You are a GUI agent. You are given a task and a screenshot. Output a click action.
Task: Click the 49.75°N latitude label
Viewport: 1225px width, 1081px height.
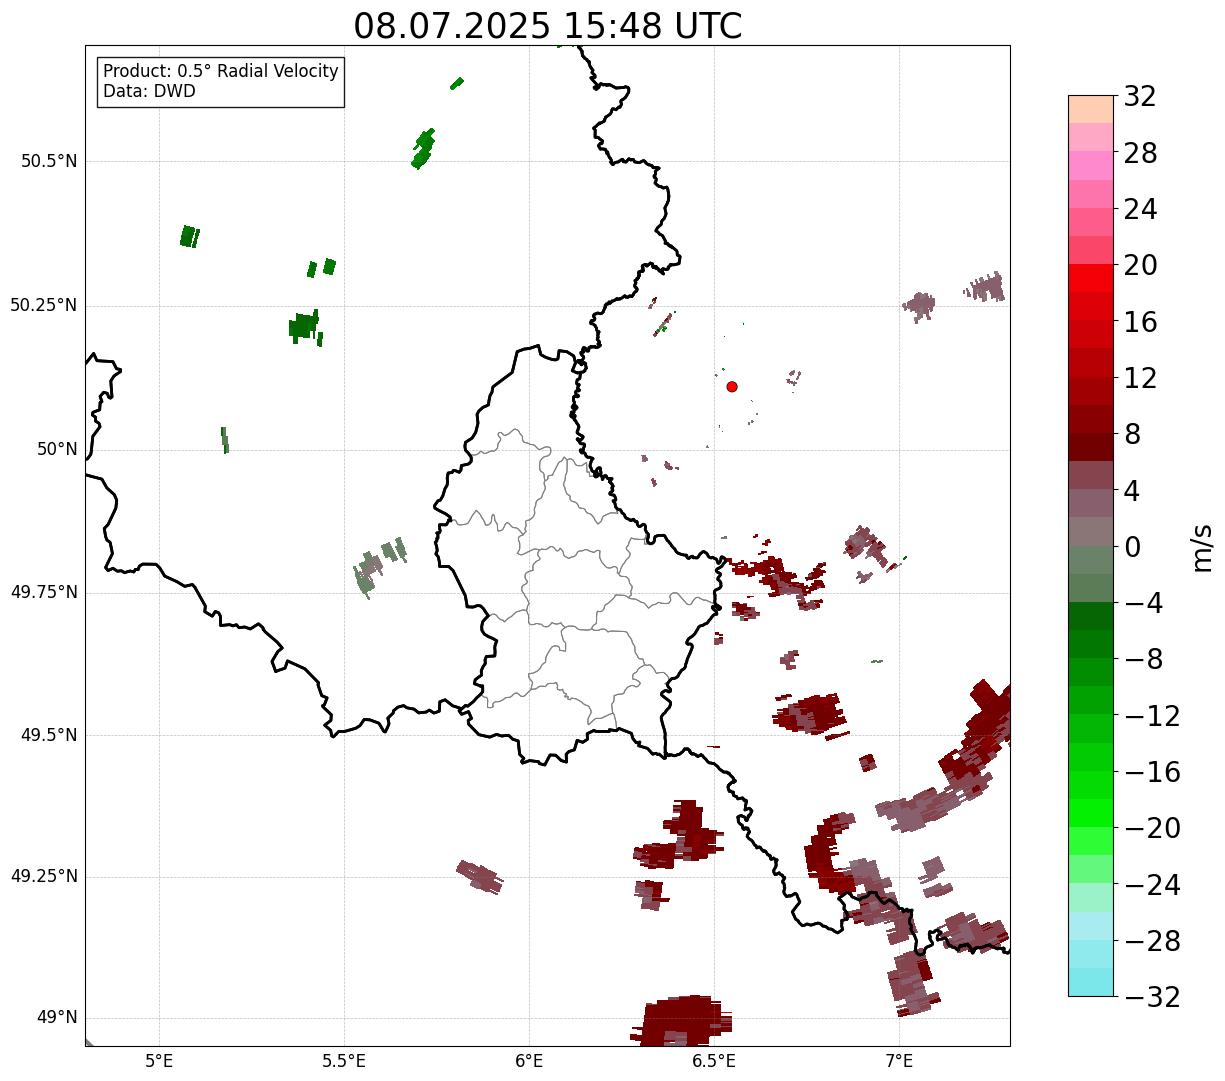coord(44,592)
